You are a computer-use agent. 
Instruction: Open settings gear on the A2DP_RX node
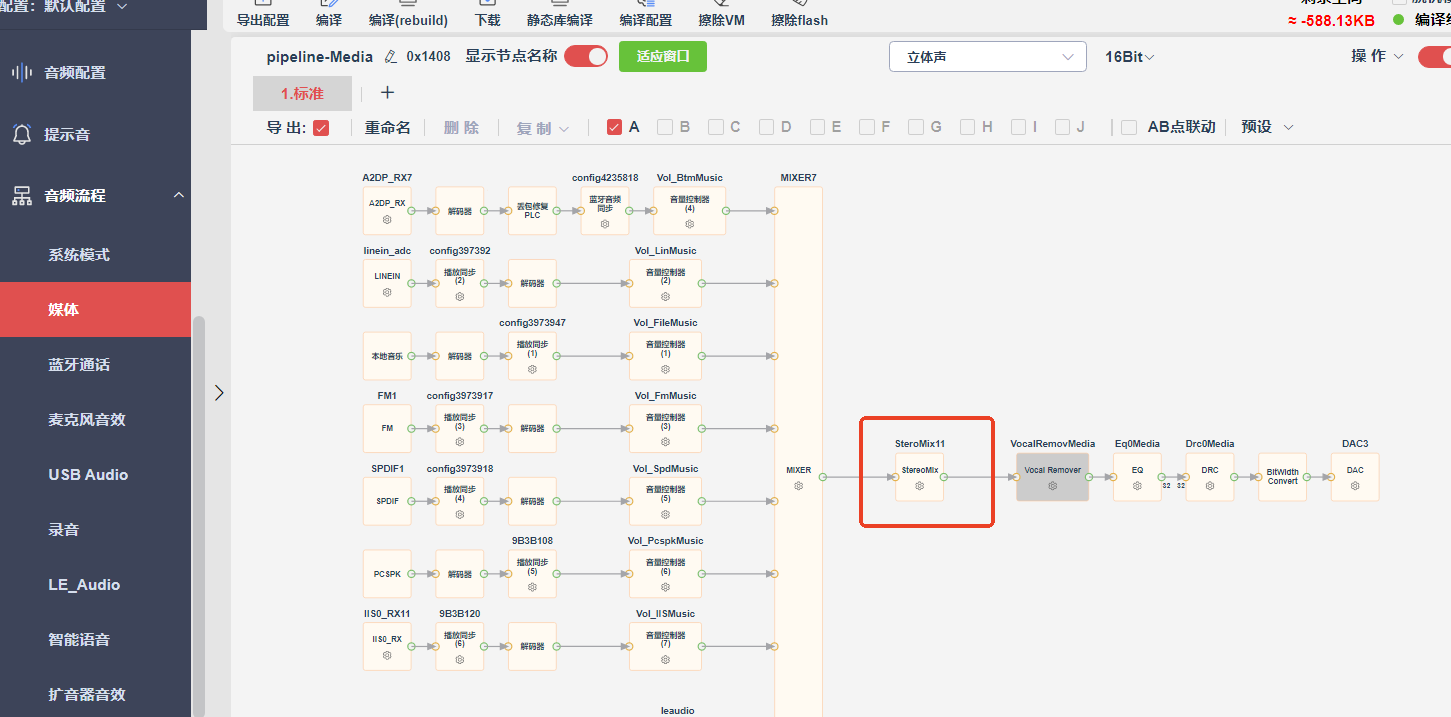(387, 220)
